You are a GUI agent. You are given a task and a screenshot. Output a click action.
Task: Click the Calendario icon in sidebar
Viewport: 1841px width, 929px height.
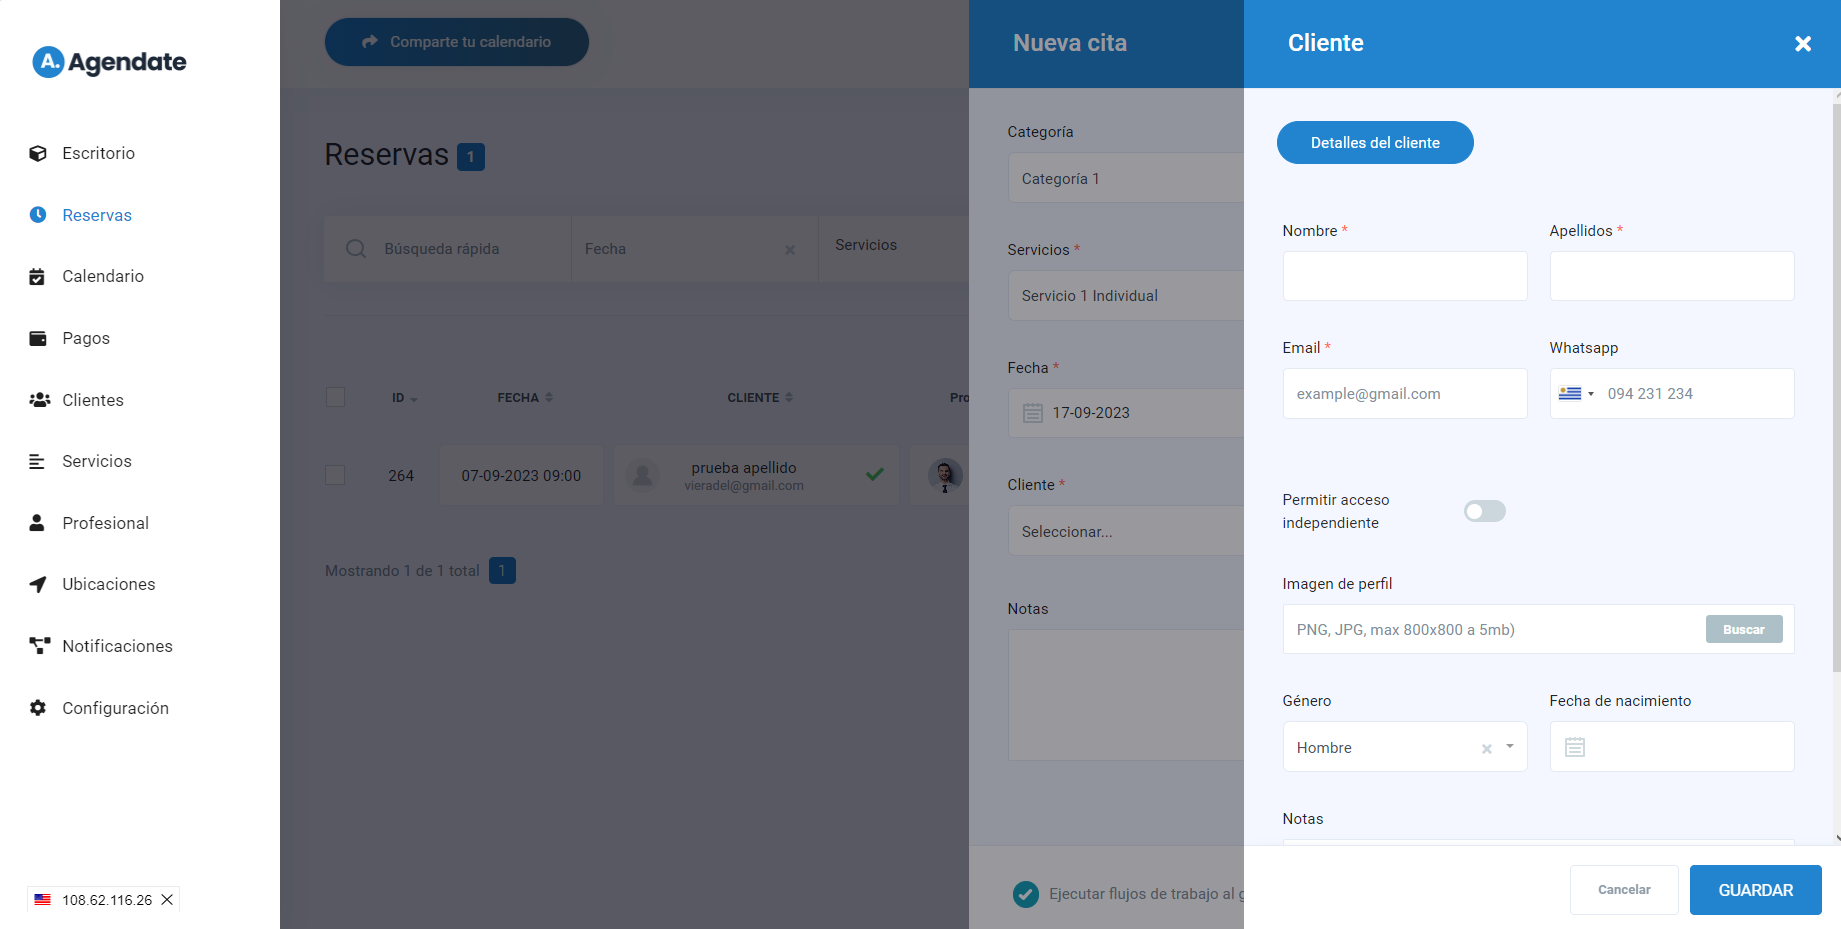pyautogui.click(x=37, y=277)
